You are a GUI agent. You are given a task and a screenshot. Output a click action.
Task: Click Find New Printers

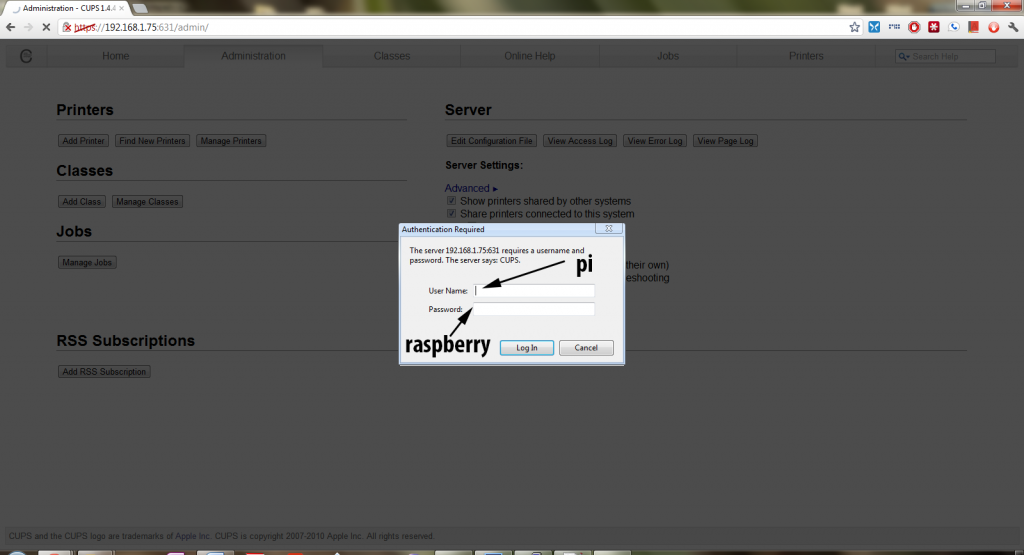click(x=152, y=141)
